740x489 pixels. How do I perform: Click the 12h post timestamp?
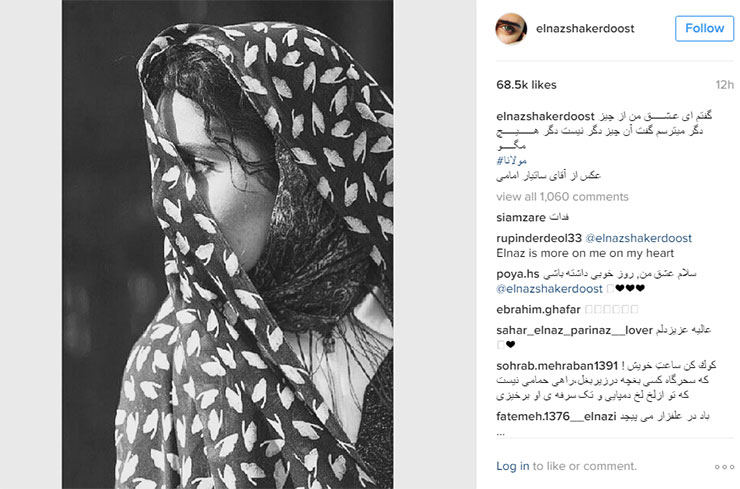click(724, 85)
